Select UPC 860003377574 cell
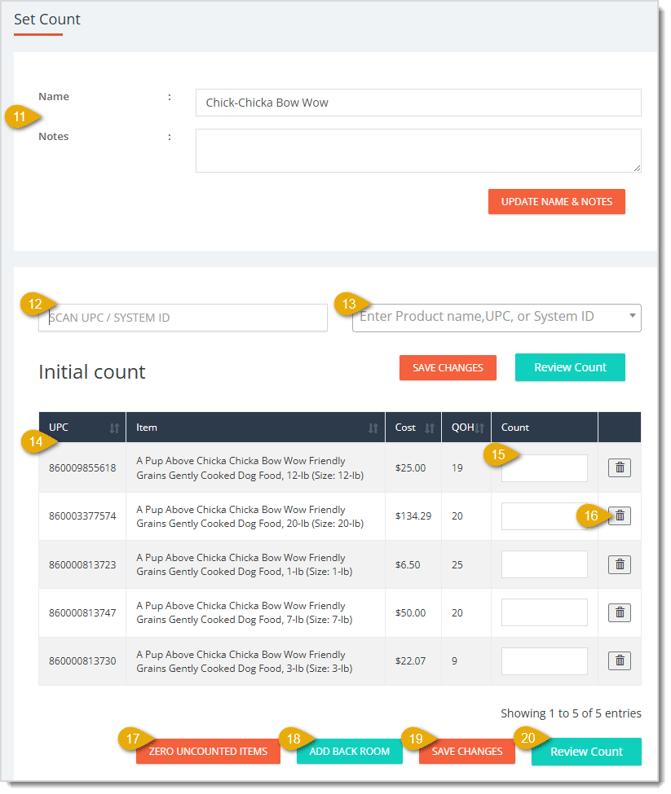Screen dimensions: 671x794 pyautogui.click(x=82, y=516)
